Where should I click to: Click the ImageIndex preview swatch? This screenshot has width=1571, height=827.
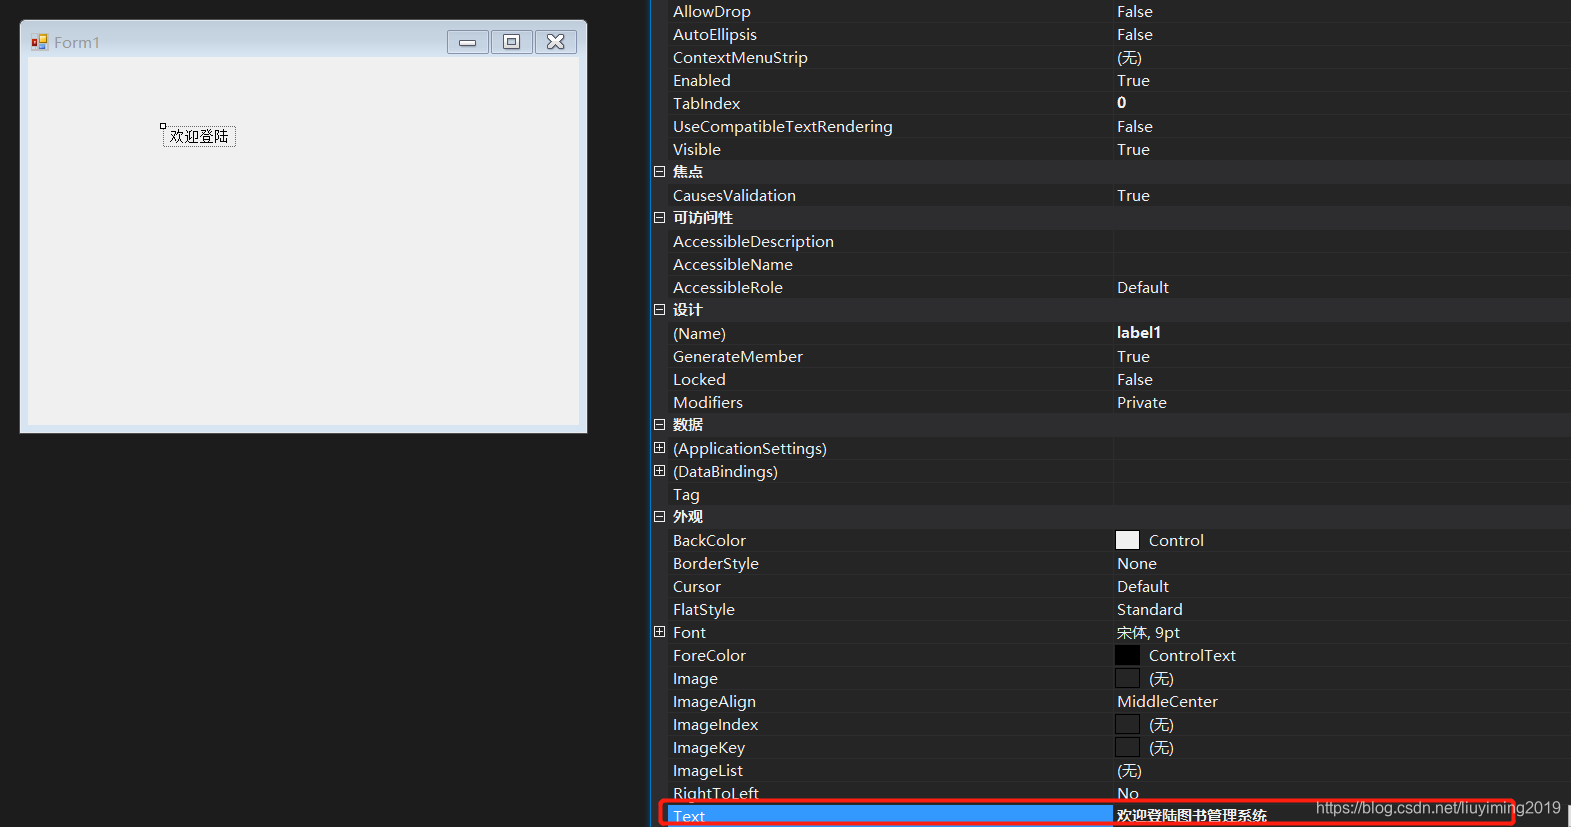tap(1127, 724)
